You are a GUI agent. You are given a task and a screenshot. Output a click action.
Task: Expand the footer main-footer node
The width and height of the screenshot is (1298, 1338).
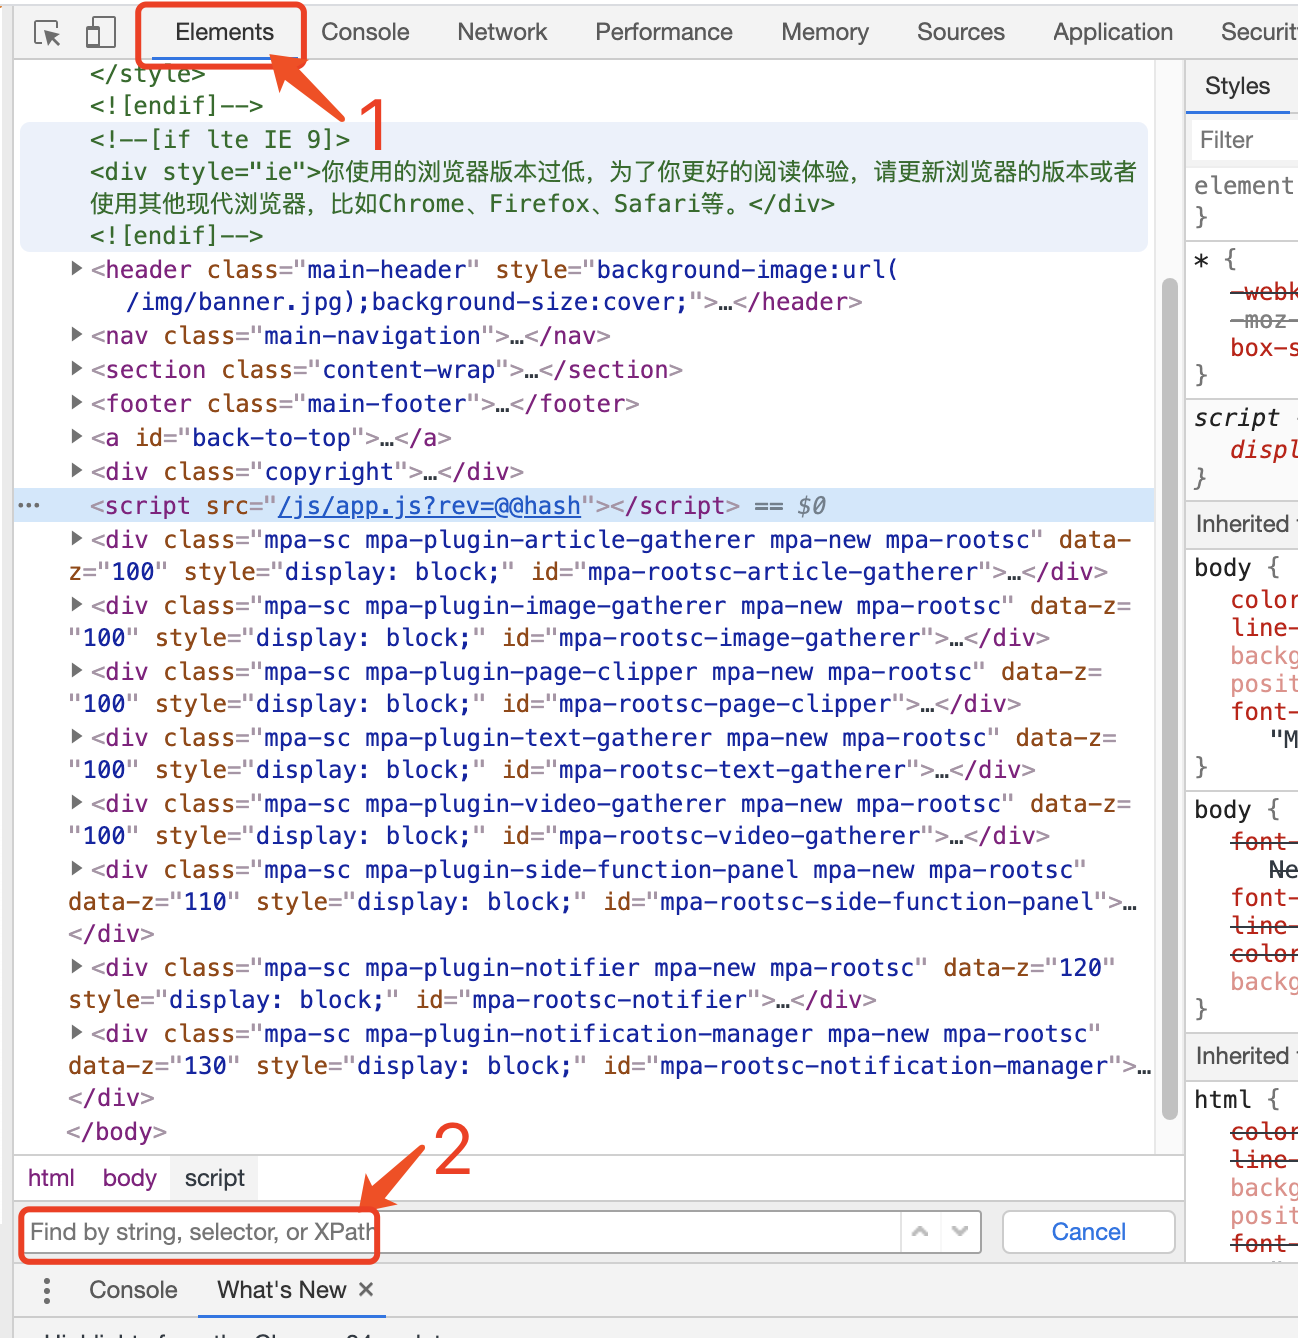[x=76, y=403]
